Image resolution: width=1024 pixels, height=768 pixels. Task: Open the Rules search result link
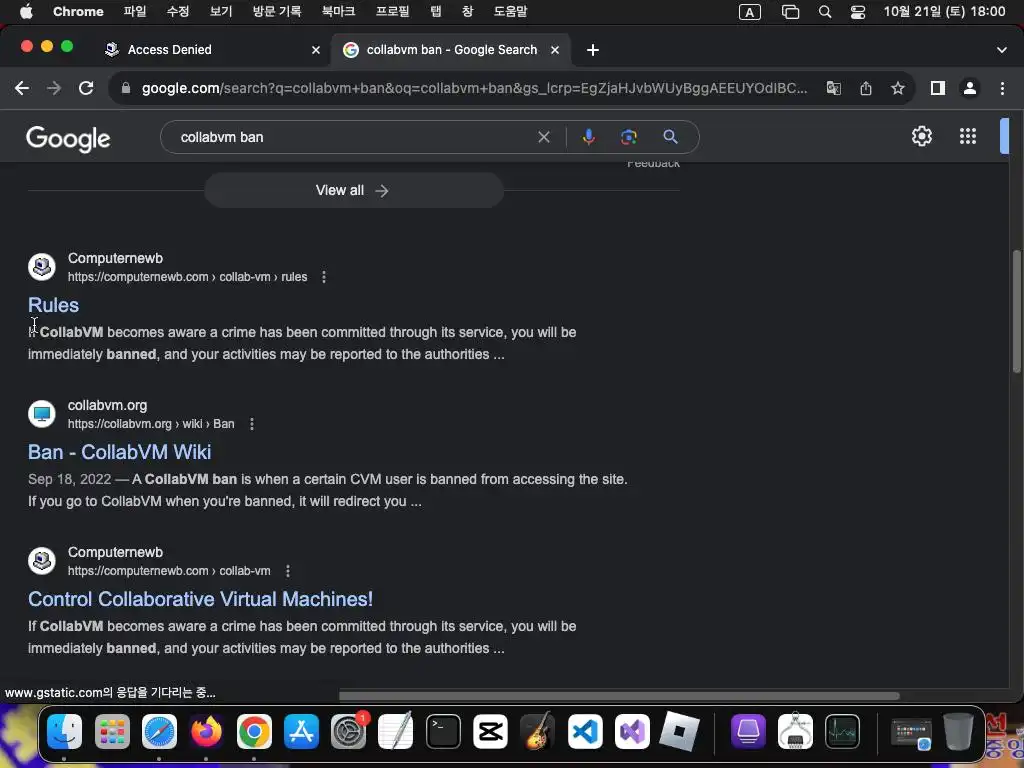pos(54,305)
